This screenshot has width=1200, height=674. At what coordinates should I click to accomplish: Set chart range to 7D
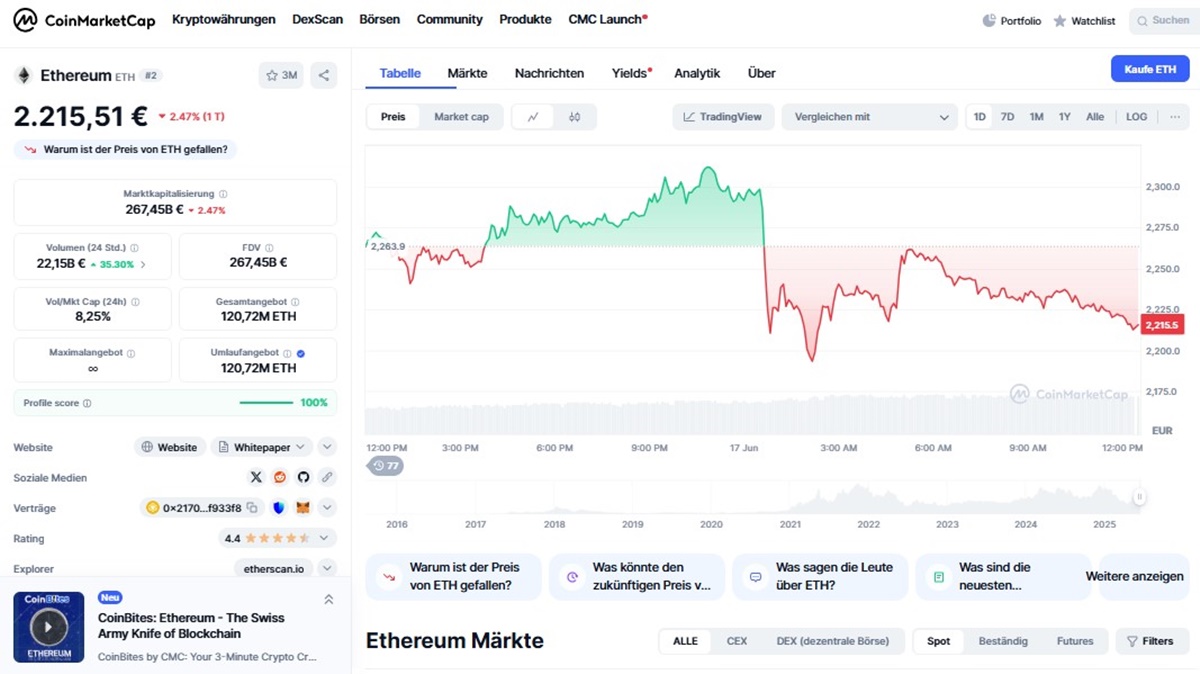[1008, 117]
